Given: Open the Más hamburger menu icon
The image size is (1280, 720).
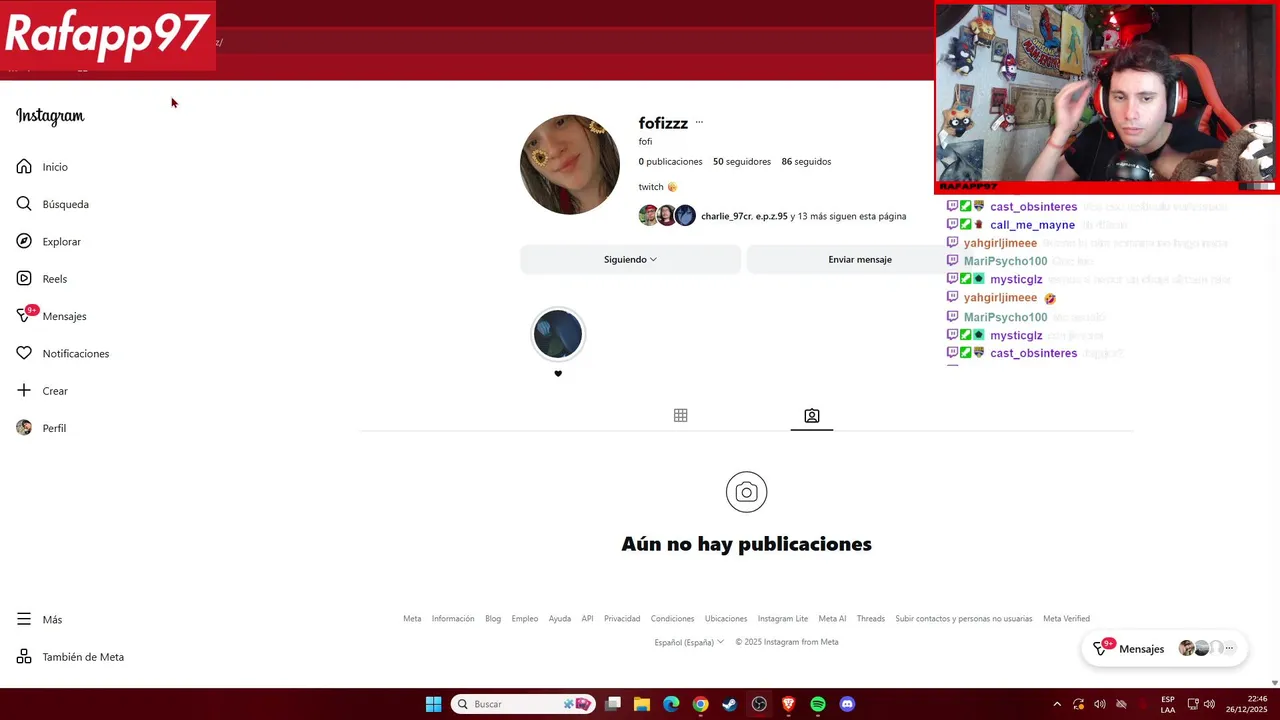Looking at the screenshot, I should point(24,619).
